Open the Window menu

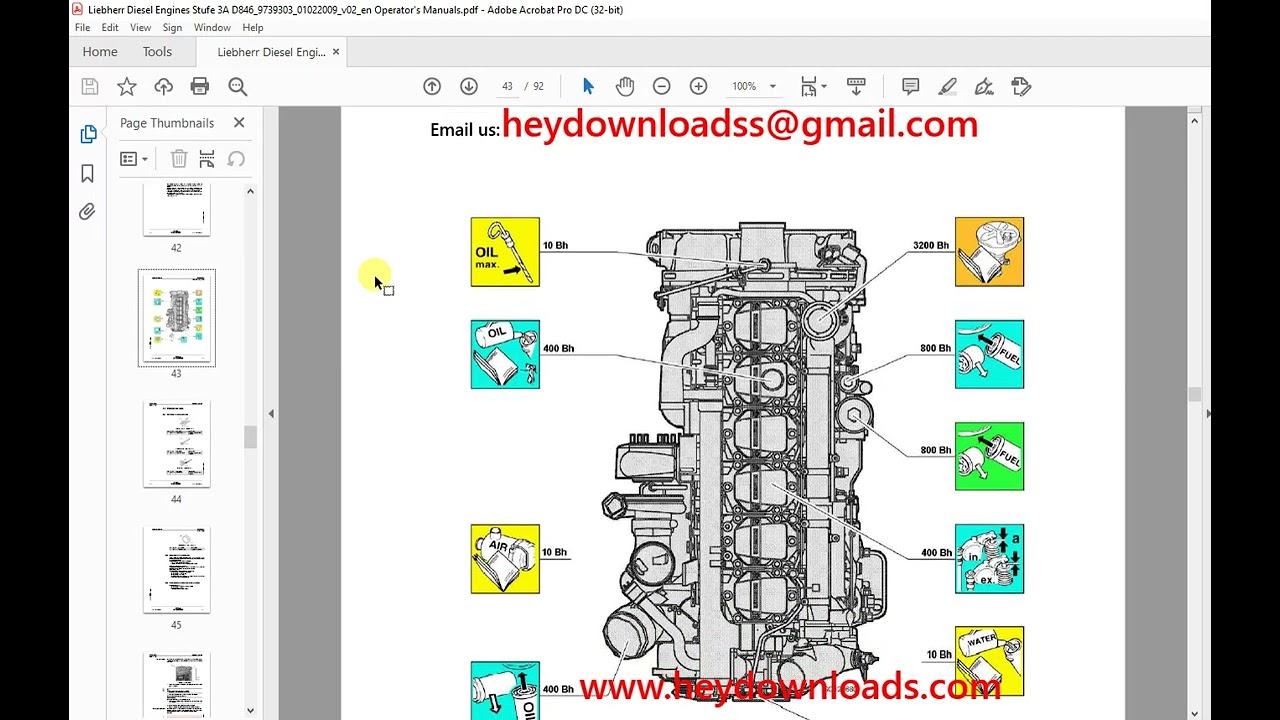212,28
